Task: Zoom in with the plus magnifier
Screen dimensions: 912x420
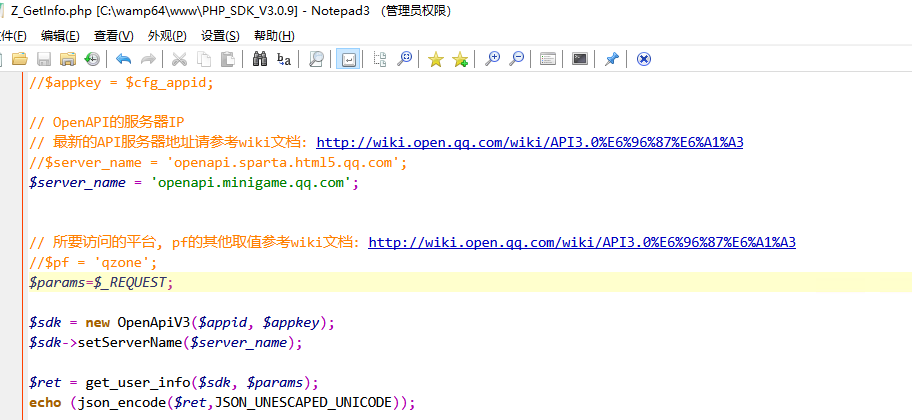Action: [493, 59]
